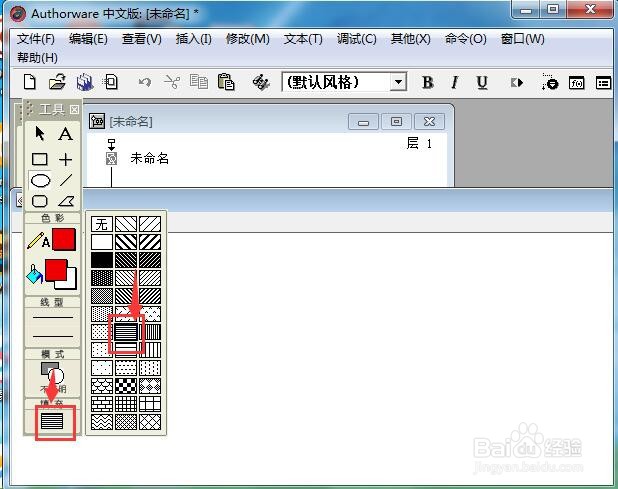Image resolution: width=618 pixels, height=489 pixels.
Task: Click the fill pattern preview box
Action: click(x=52, y=421)
